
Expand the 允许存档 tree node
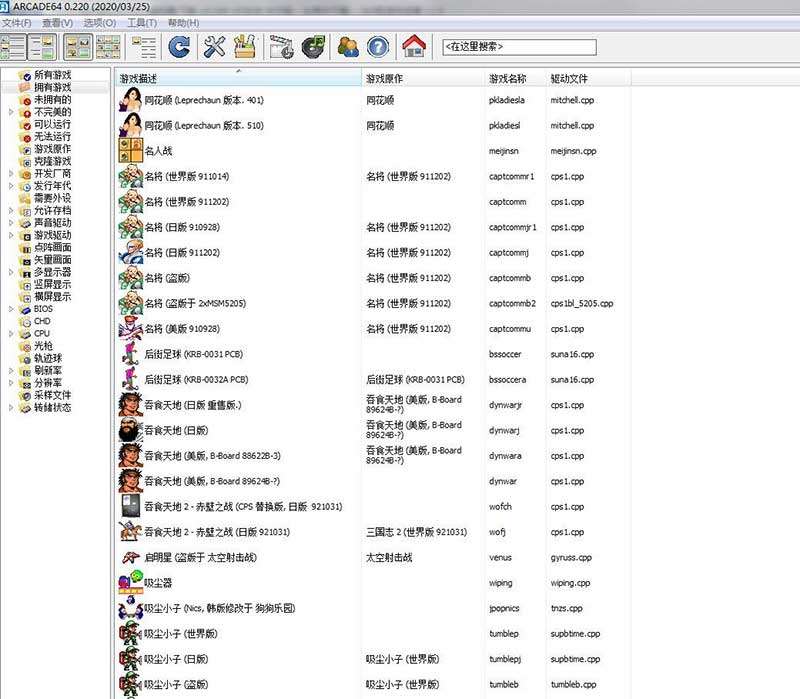tap(11, 210)
